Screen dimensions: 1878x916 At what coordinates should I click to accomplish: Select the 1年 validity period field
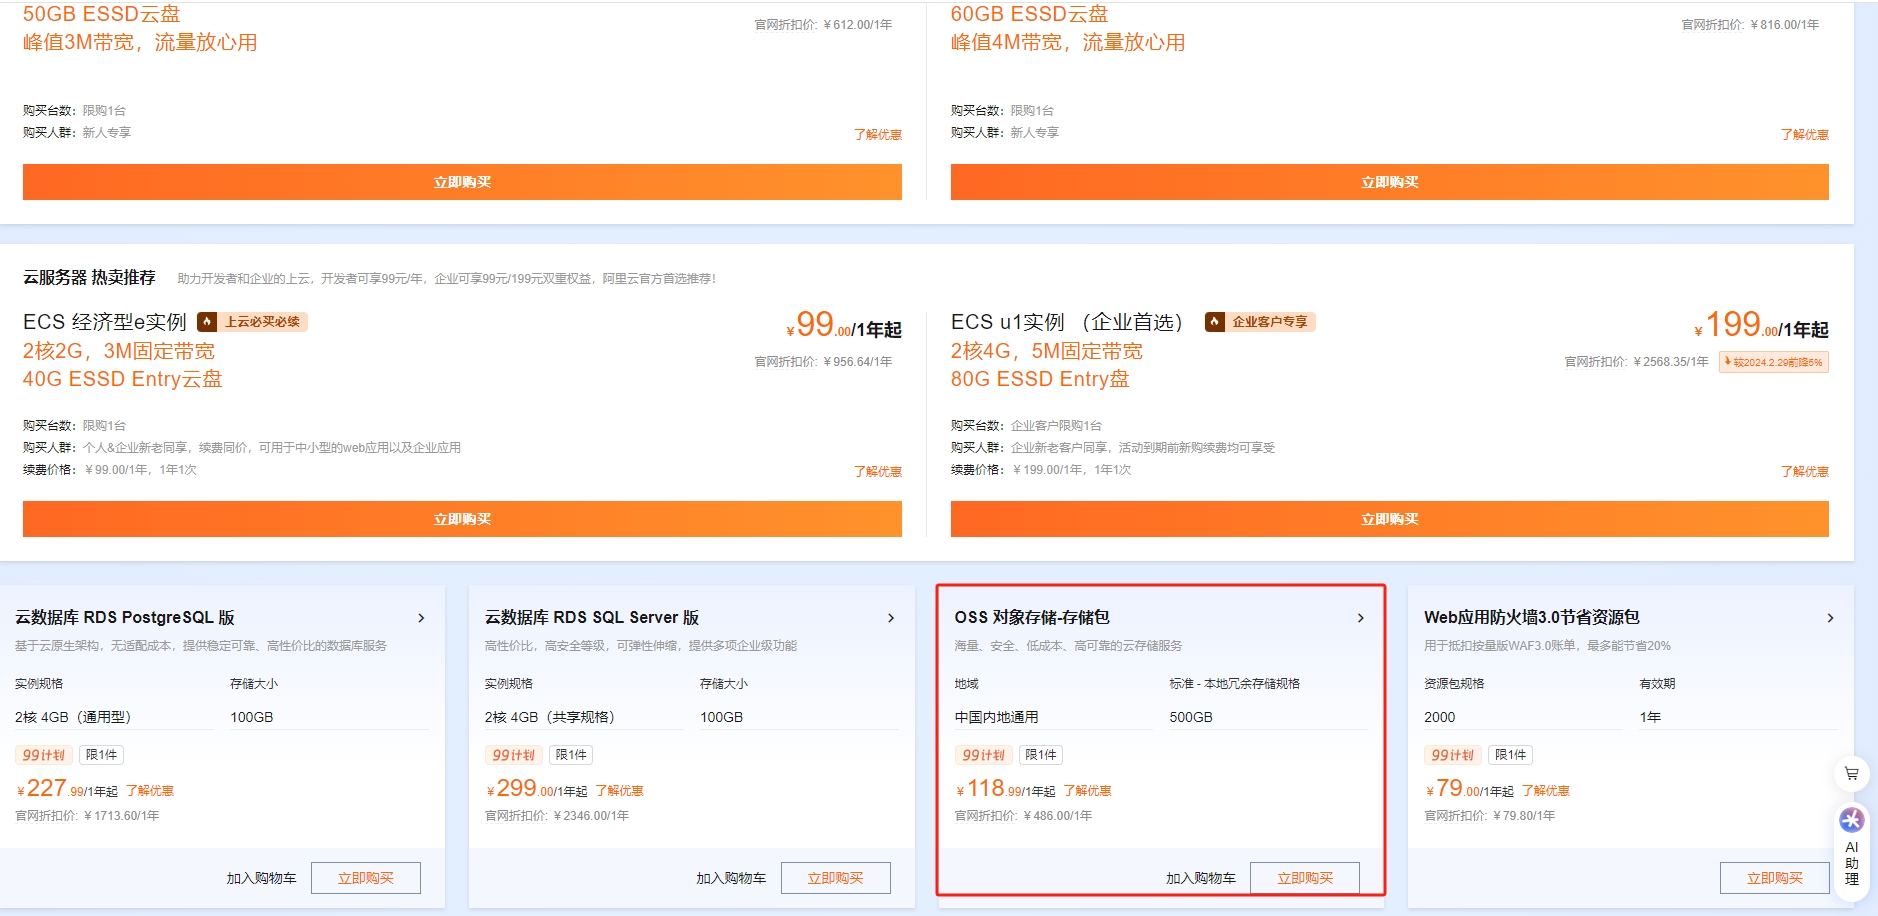point(1738,717)
